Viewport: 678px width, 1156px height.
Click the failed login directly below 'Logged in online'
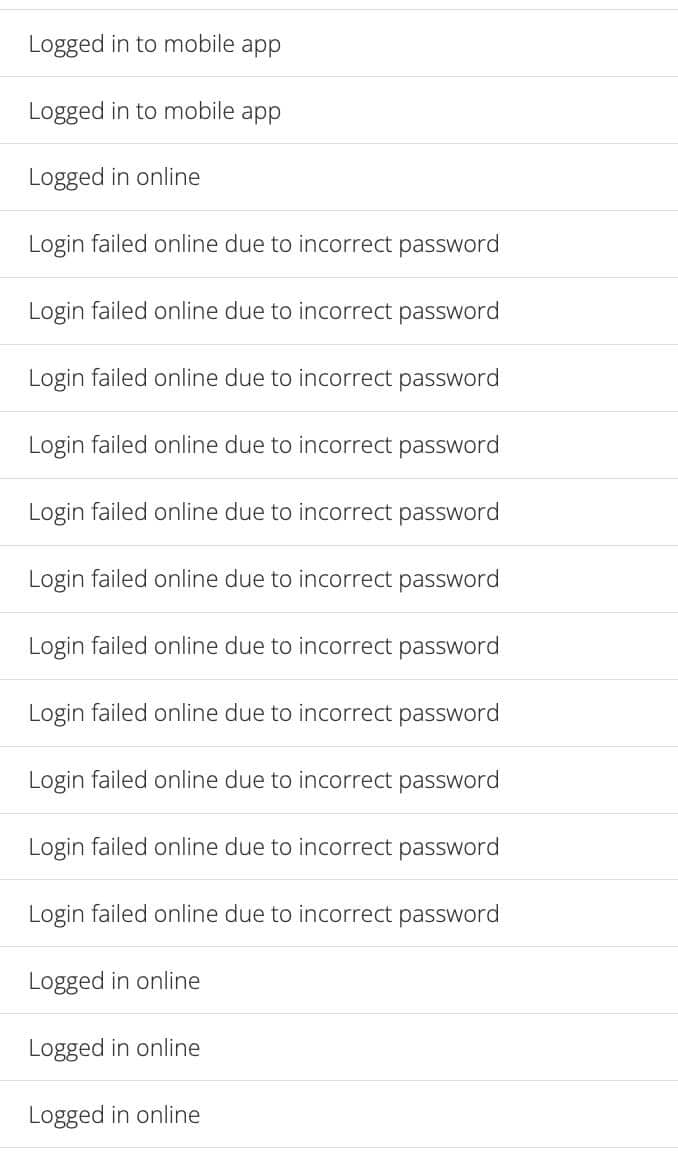click(x=263, y=244)
